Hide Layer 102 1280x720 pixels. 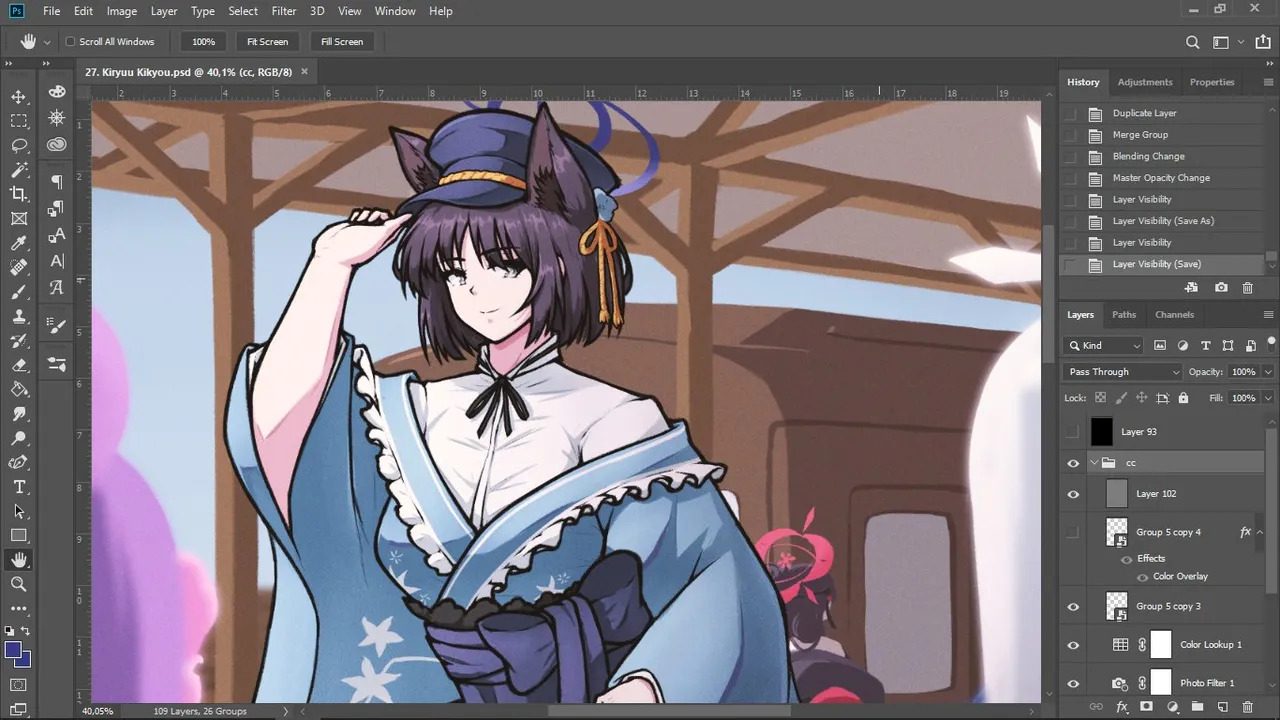(x=1073, y=494)
